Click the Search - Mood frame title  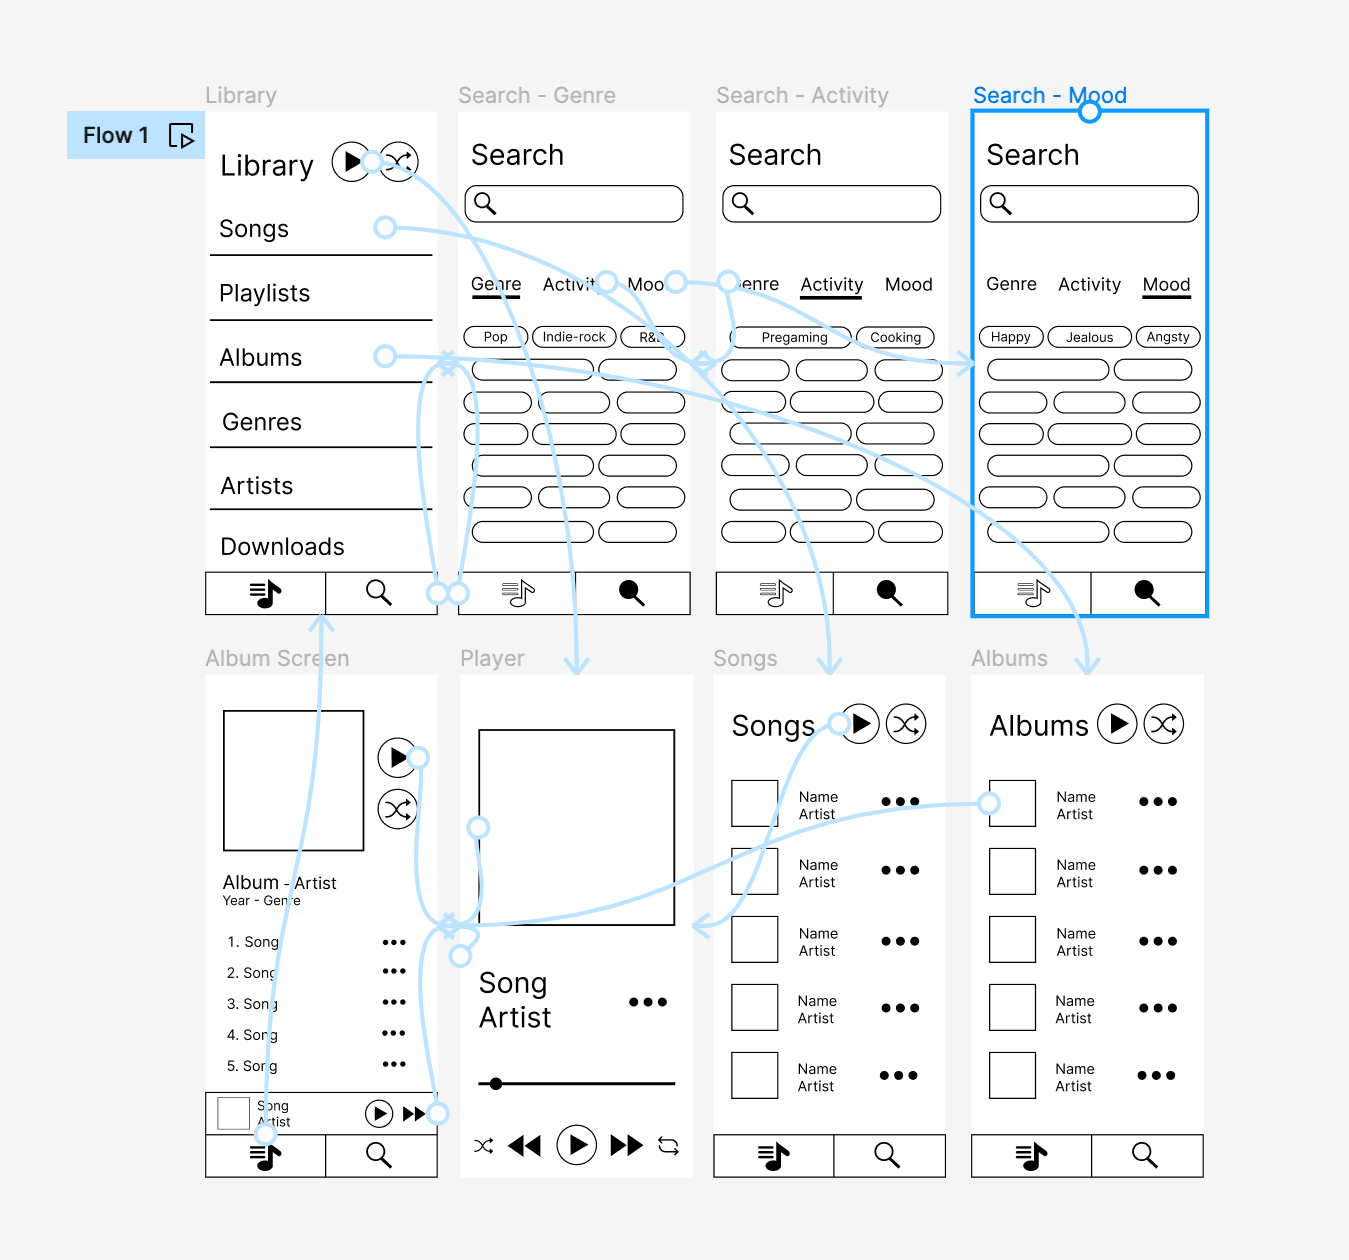[x=1049, y=95]
